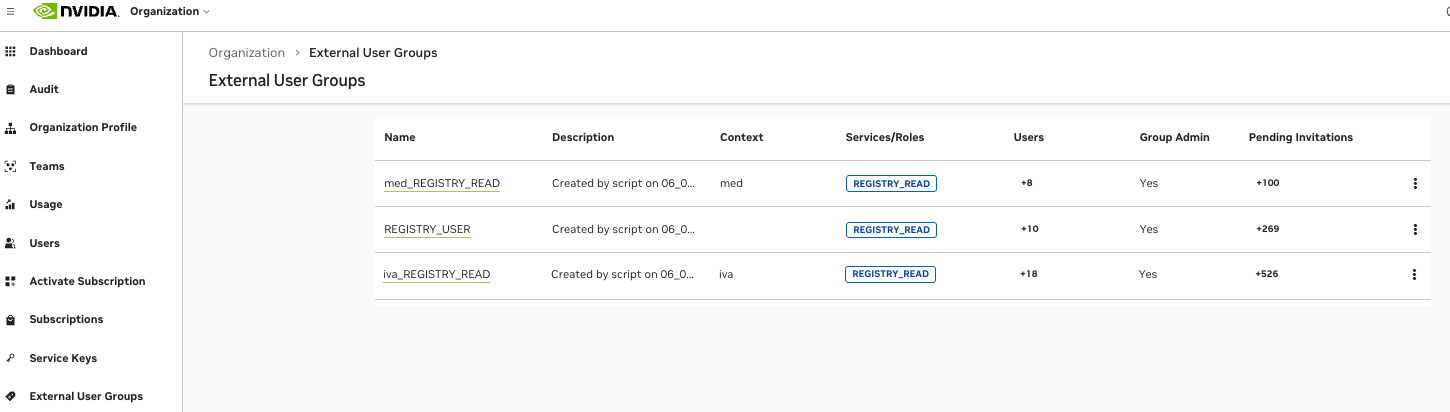Click the Services/Roles column header
Image resolution: width=1450 pixels, height=412 pixels.
[885, 138]
